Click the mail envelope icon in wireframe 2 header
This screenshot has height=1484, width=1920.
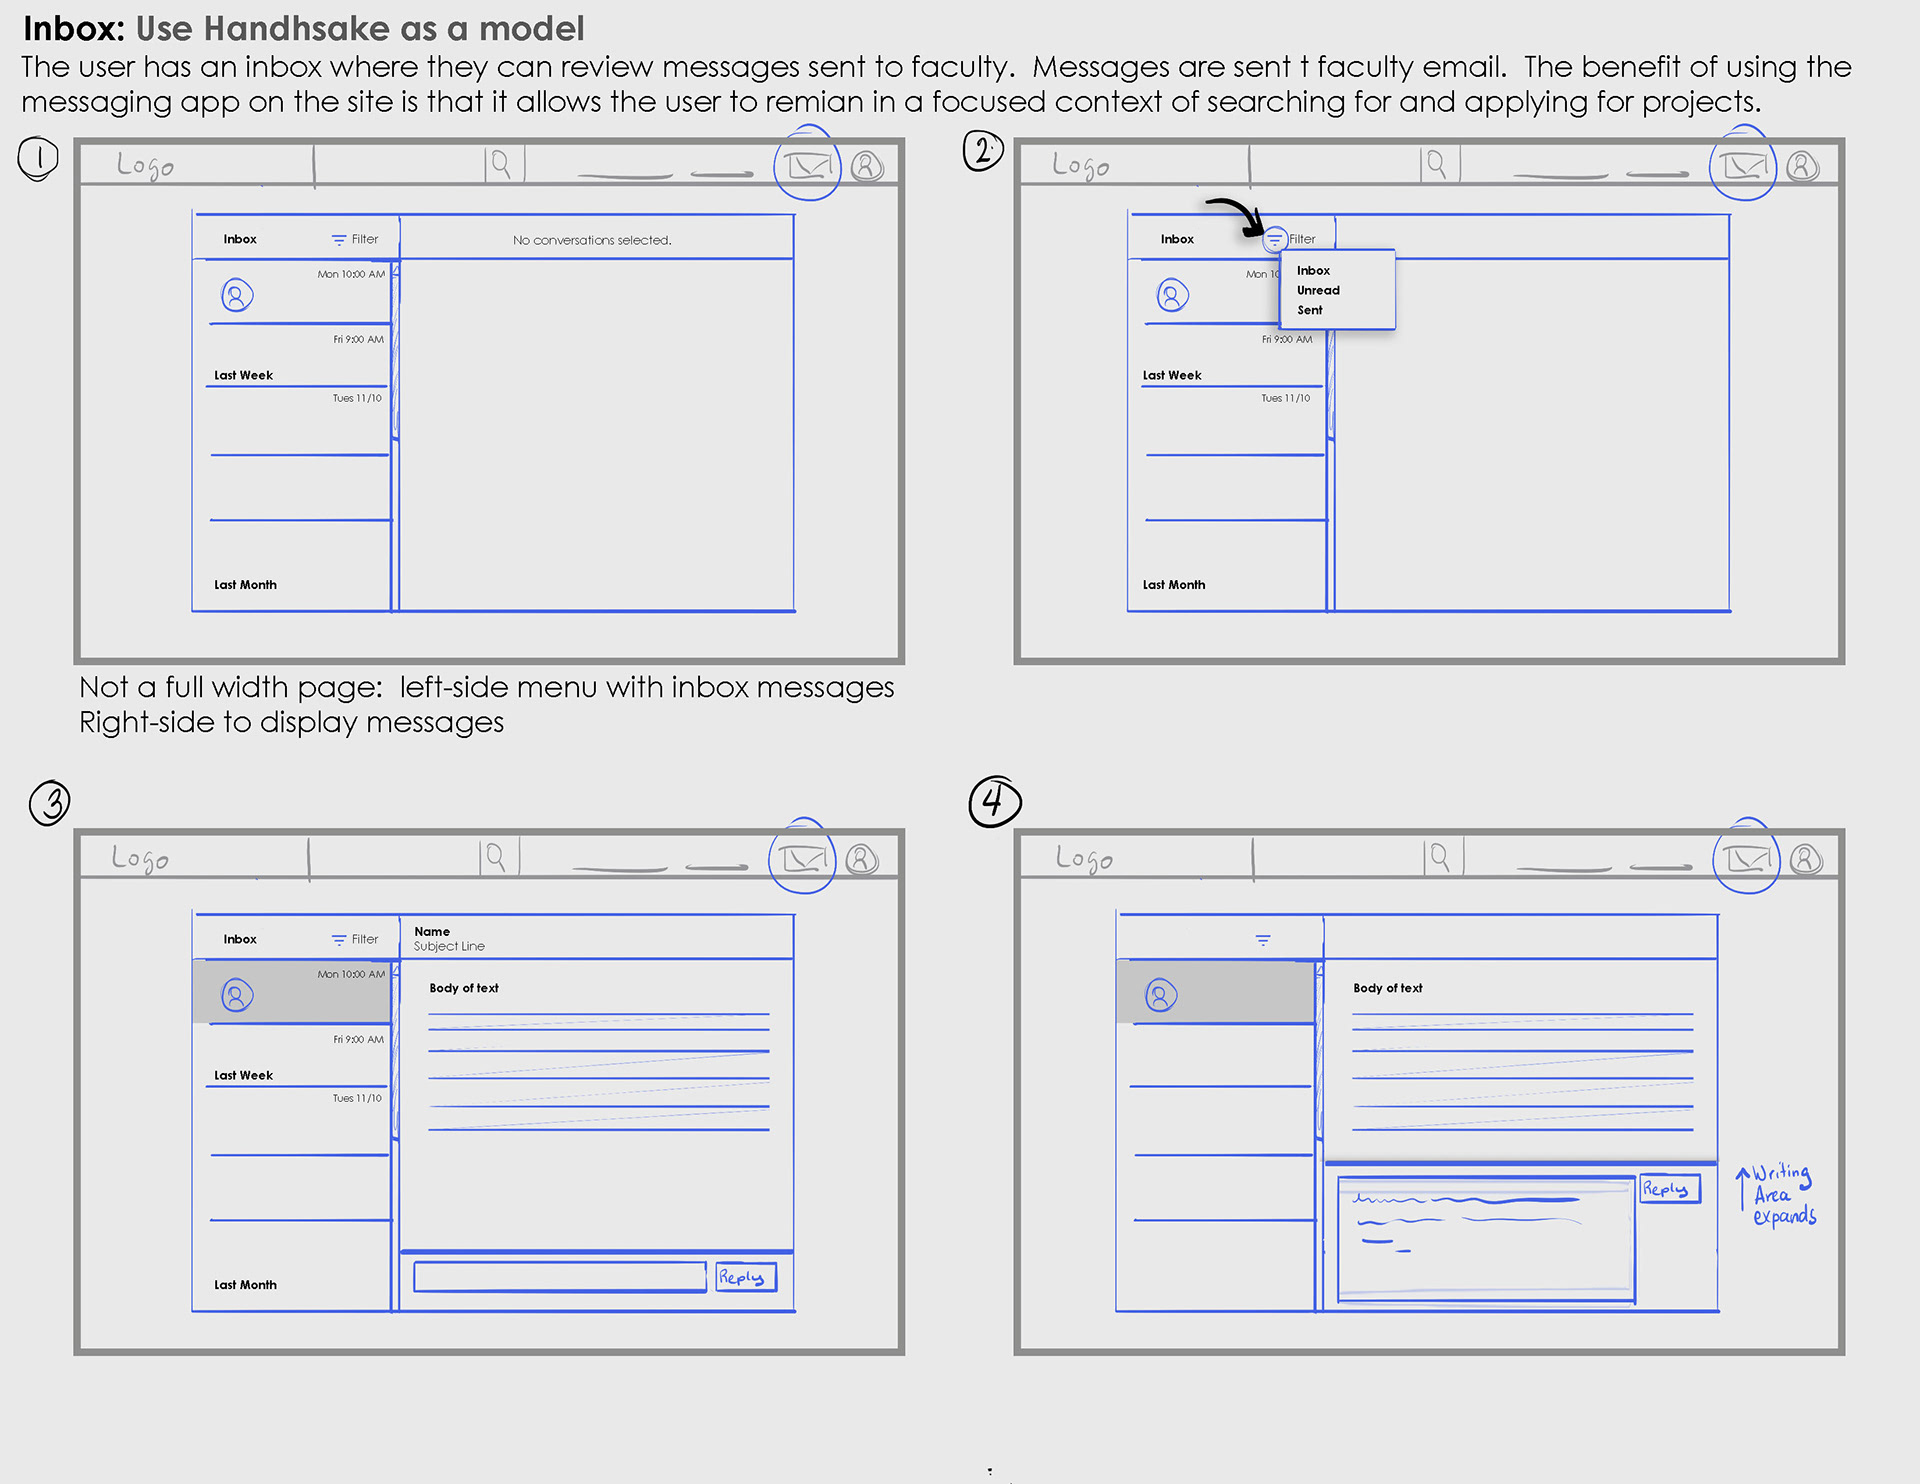pos(1743,164)
